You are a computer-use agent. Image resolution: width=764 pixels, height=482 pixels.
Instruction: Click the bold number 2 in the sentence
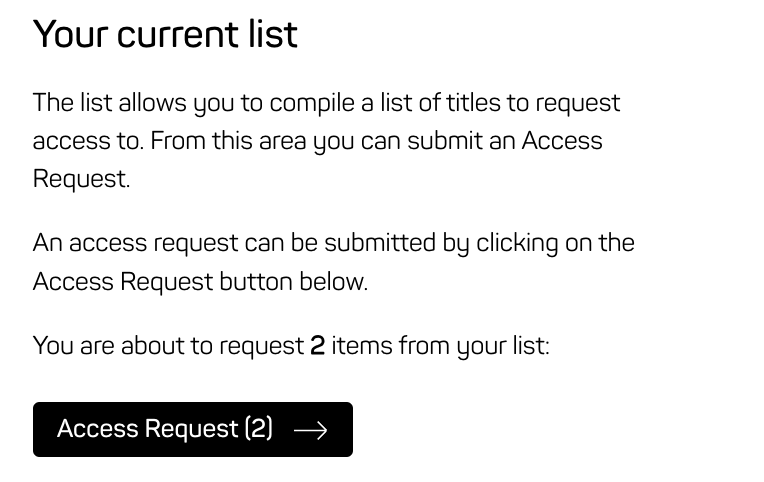(x=317, y=346)
